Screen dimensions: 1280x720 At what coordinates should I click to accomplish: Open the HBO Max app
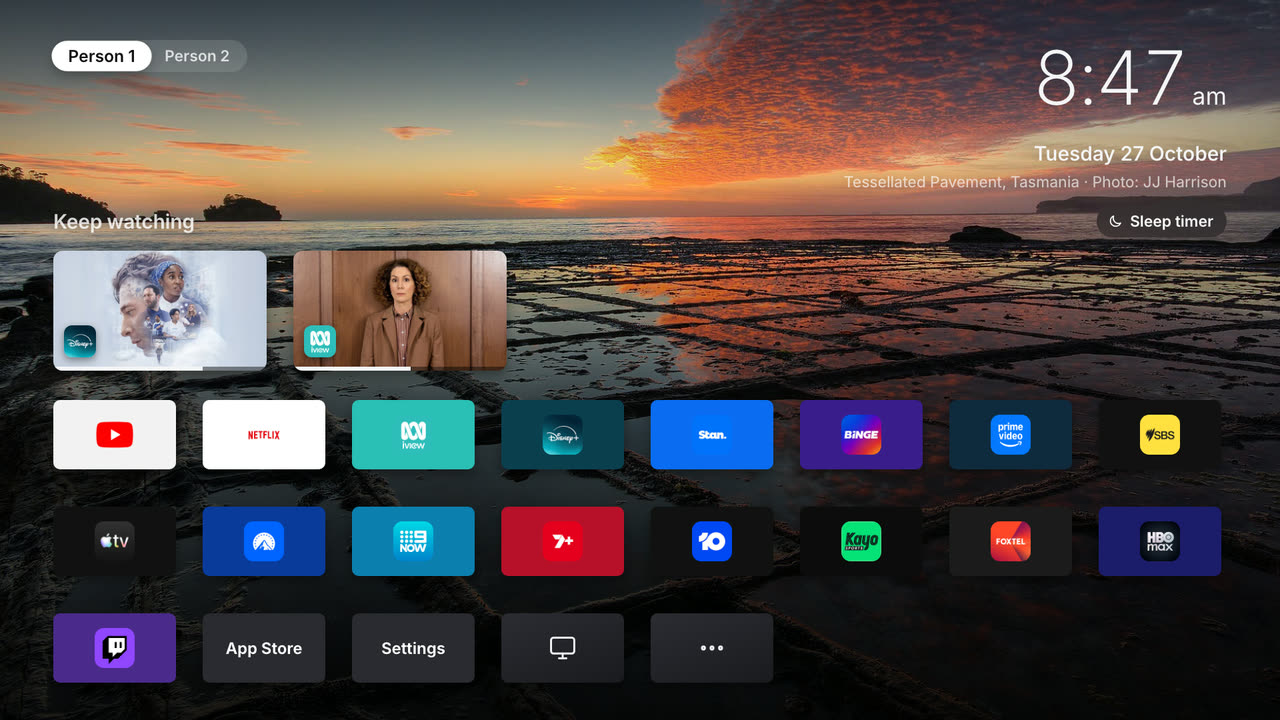[x=1160, y=541]
